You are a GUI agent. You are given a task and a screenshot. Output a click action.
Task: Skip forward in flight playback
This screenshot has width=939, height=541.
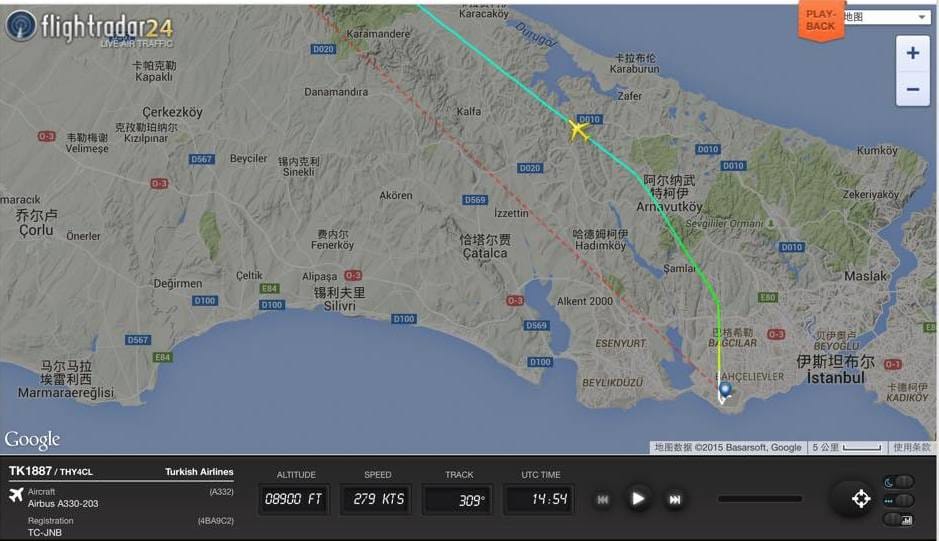click(x=675, y=499)
